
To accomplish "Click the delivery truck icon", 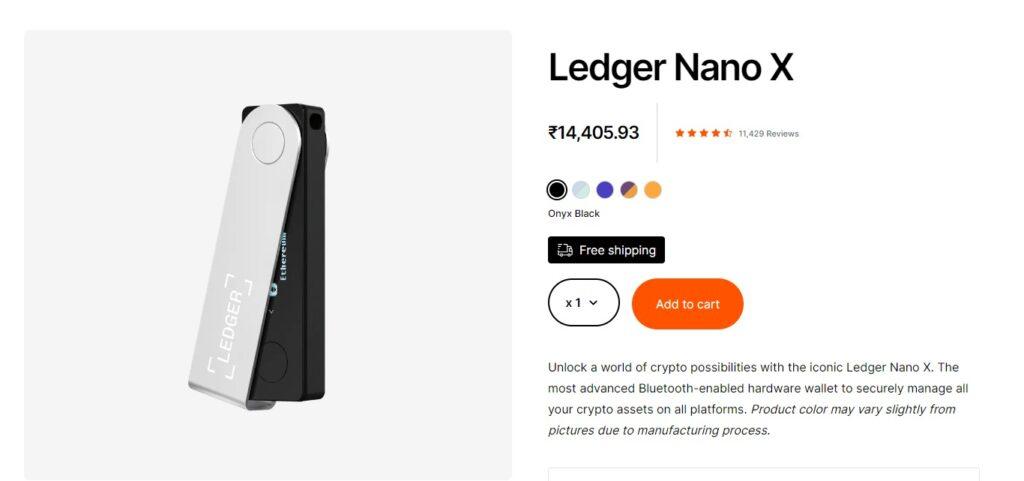I will coord(565,250).
